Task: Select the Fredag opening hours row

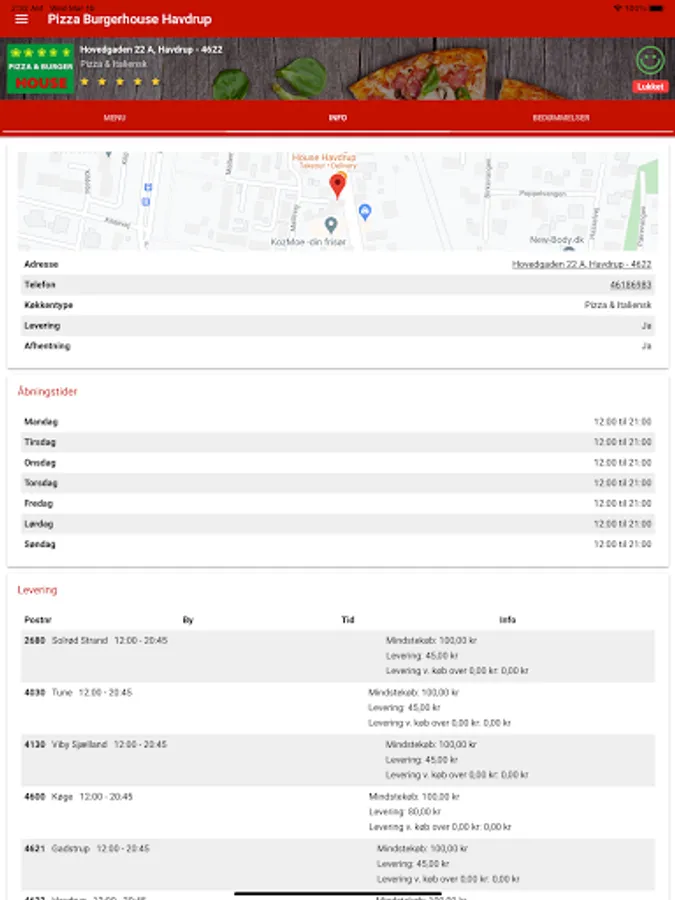Action: pos(338,503)
